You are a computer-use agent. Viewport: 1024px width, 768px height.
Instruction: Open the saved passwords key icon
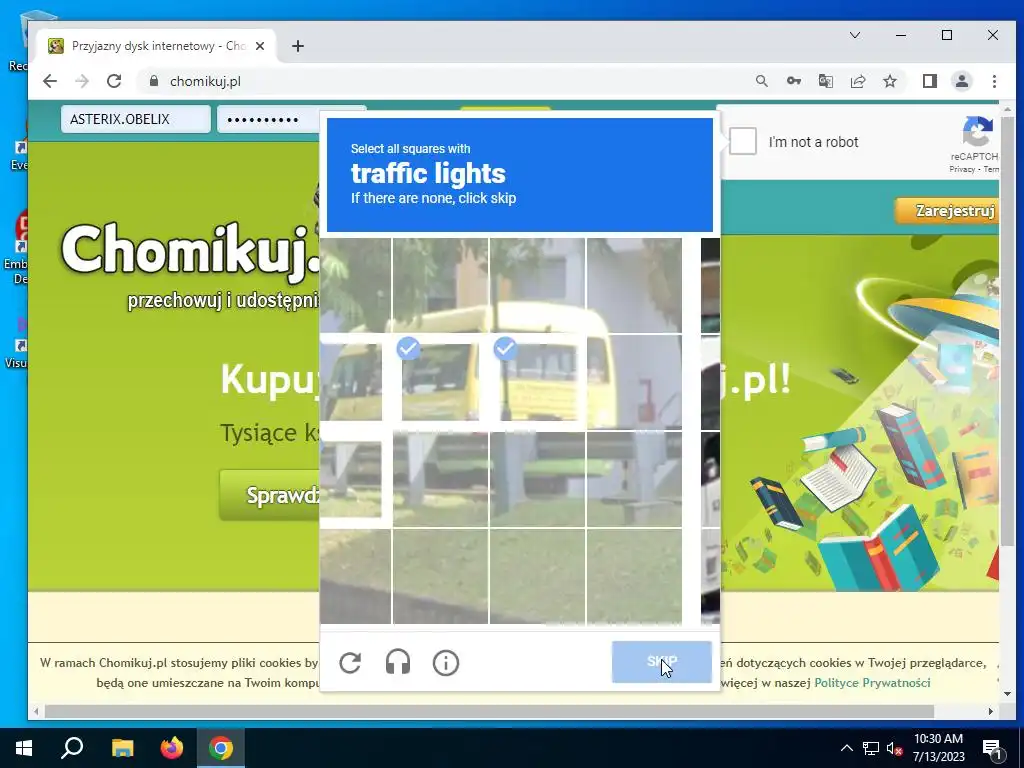point(793,81)
